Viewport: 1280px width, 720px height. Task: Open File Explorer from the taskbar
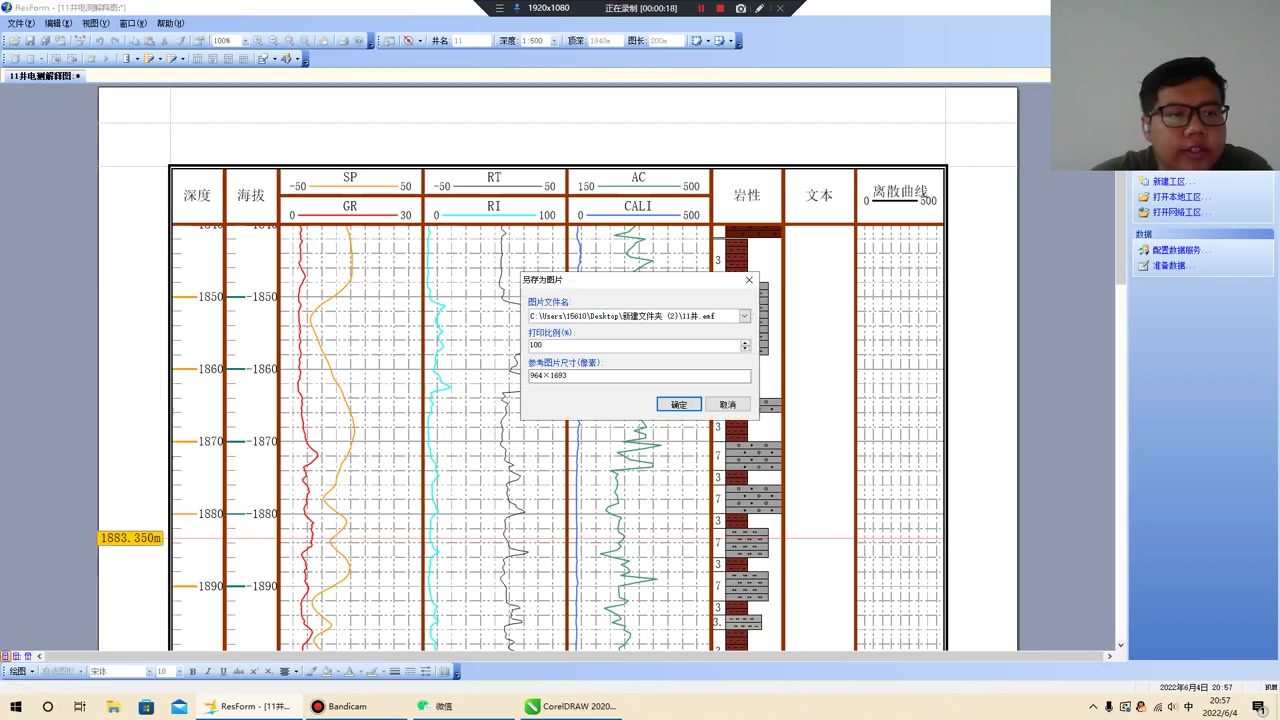pyautogui.click(x=113, y=706)
